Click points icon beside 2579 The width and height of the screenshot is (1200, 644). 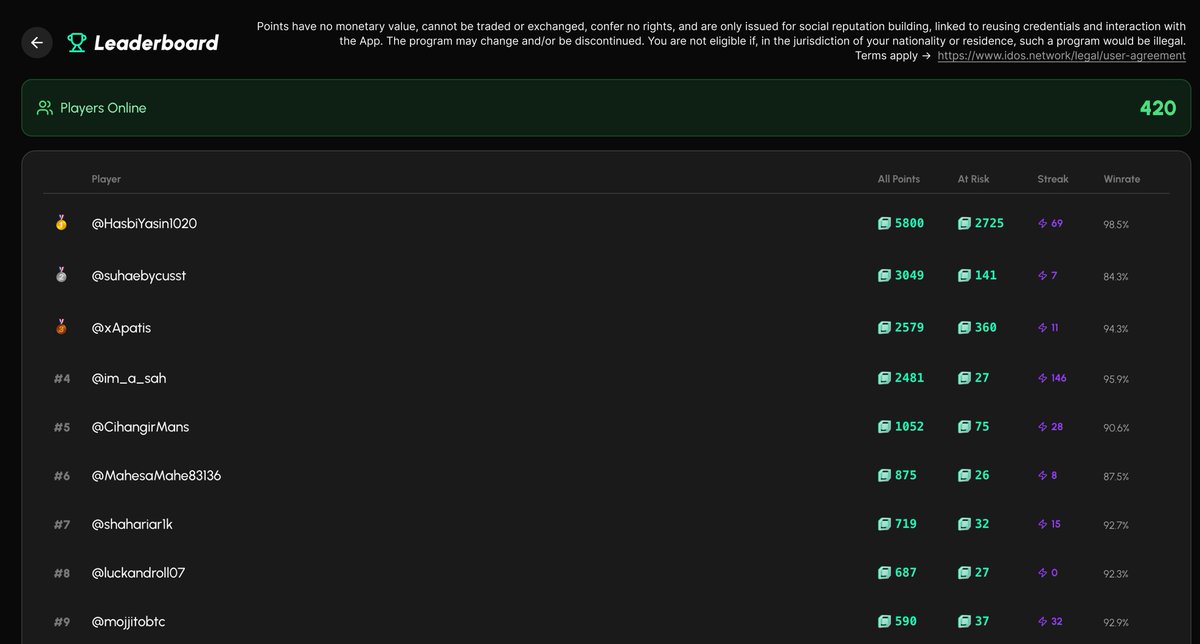coord(884,327)
